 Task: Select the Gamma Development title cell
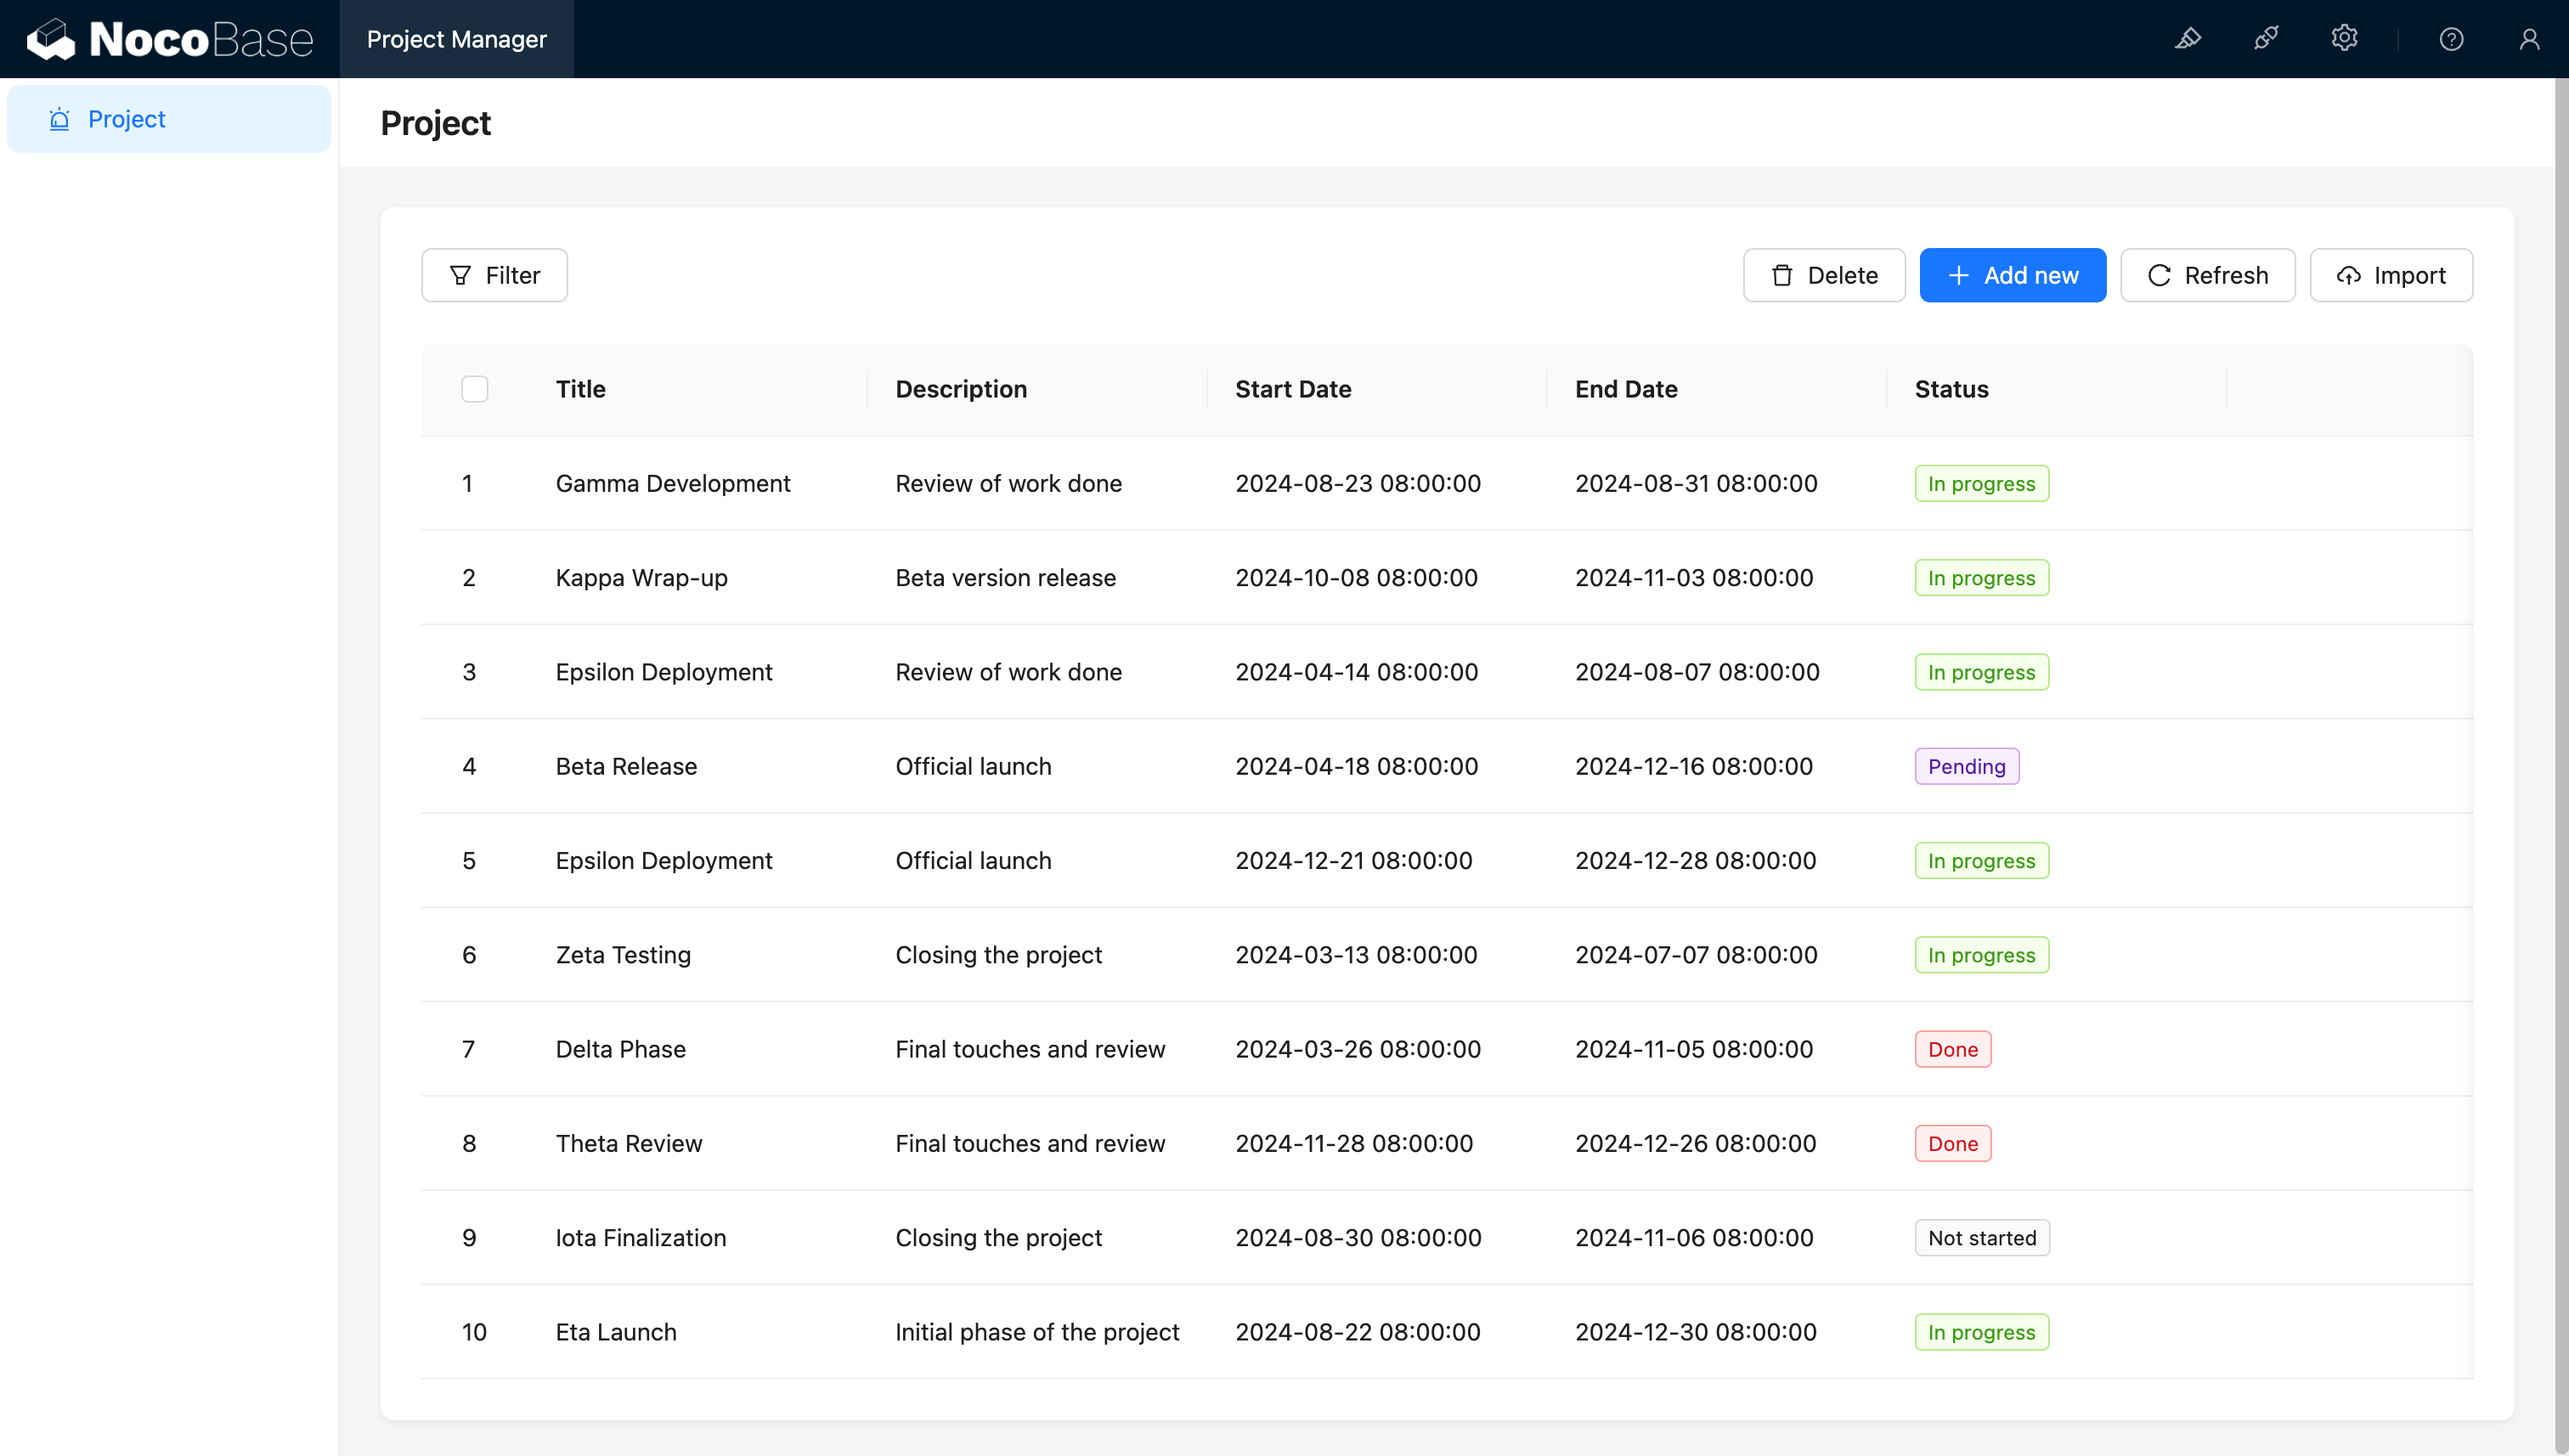(x=673, y=483)
